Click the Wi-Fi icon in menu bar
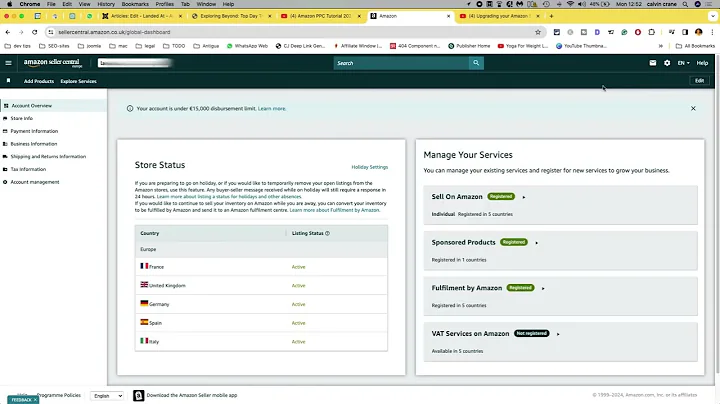Image resolution: width=720 pixels, height=404 pixels. coord(570,4)
